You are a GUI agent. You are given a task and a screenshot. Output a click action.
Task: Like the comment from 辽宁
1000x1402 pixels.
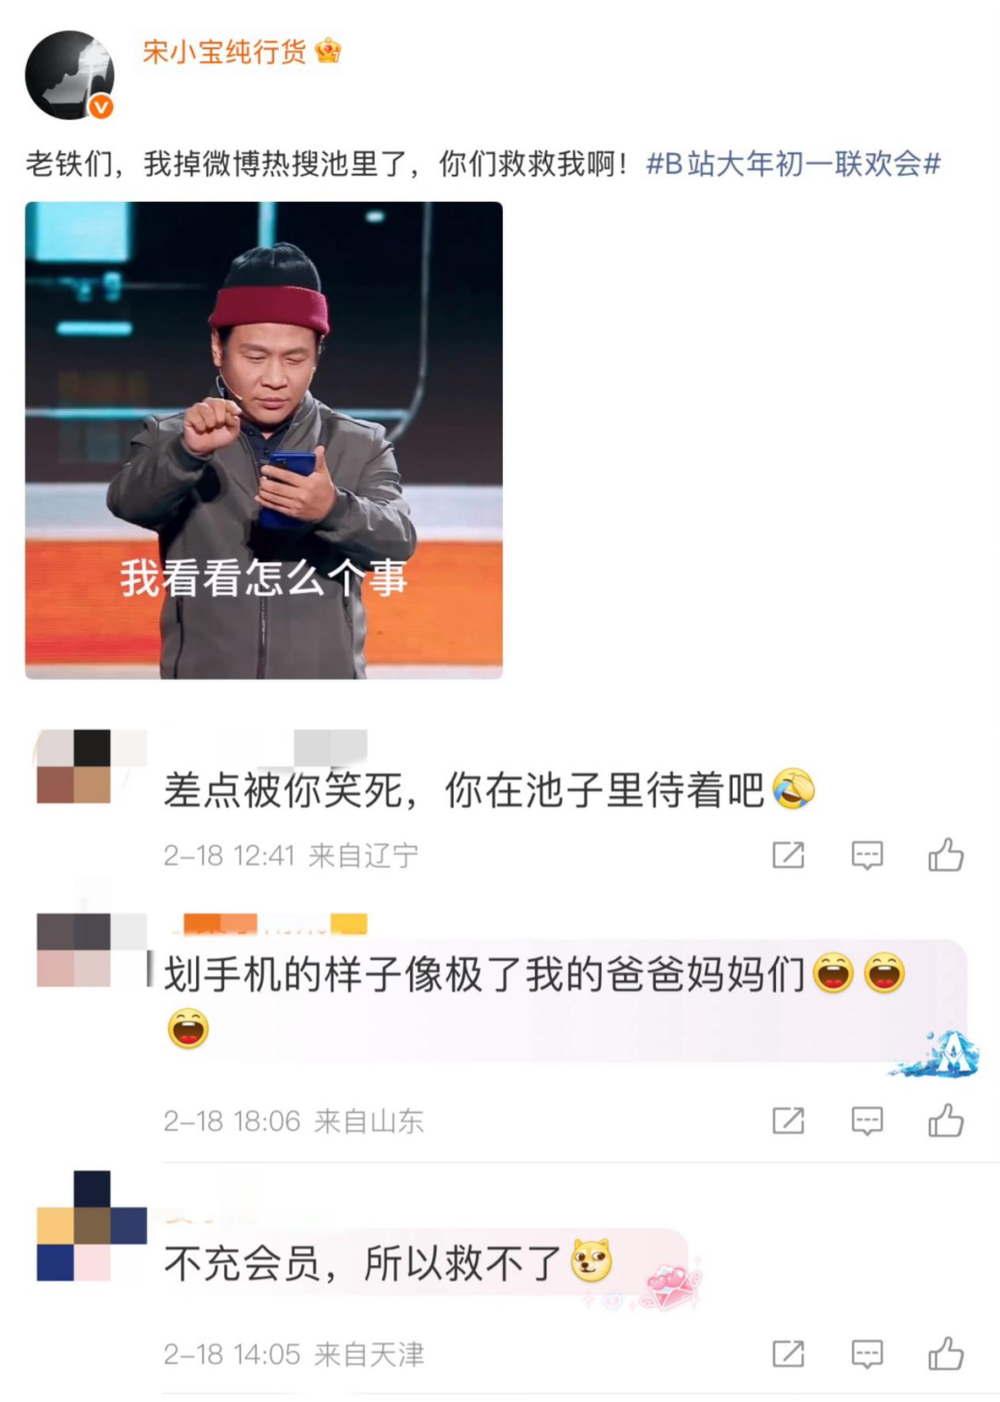click(x=946, y=855)
